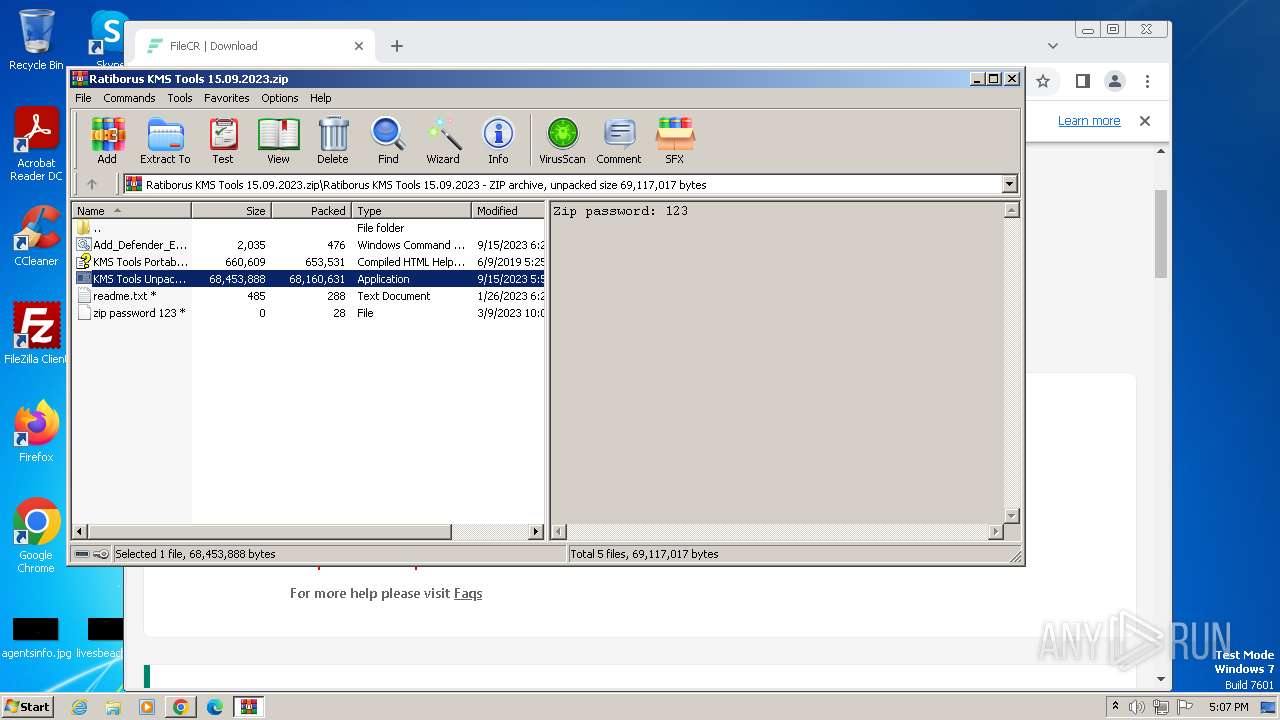The width and height of the screenshot is (1280, 720).
Task: Open Chrome in the taskbar
Action: click(180, 707)
